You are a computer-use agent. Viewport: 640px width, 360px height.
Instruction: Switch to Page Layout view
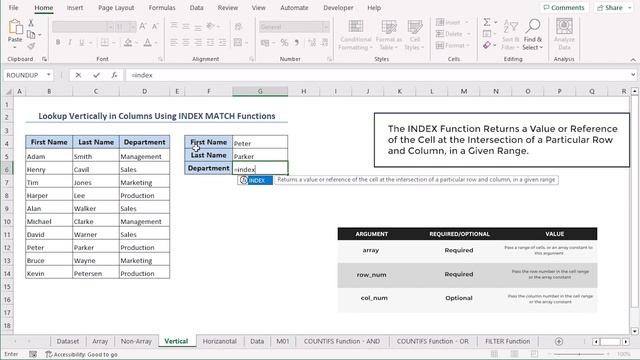pos(514,354)
